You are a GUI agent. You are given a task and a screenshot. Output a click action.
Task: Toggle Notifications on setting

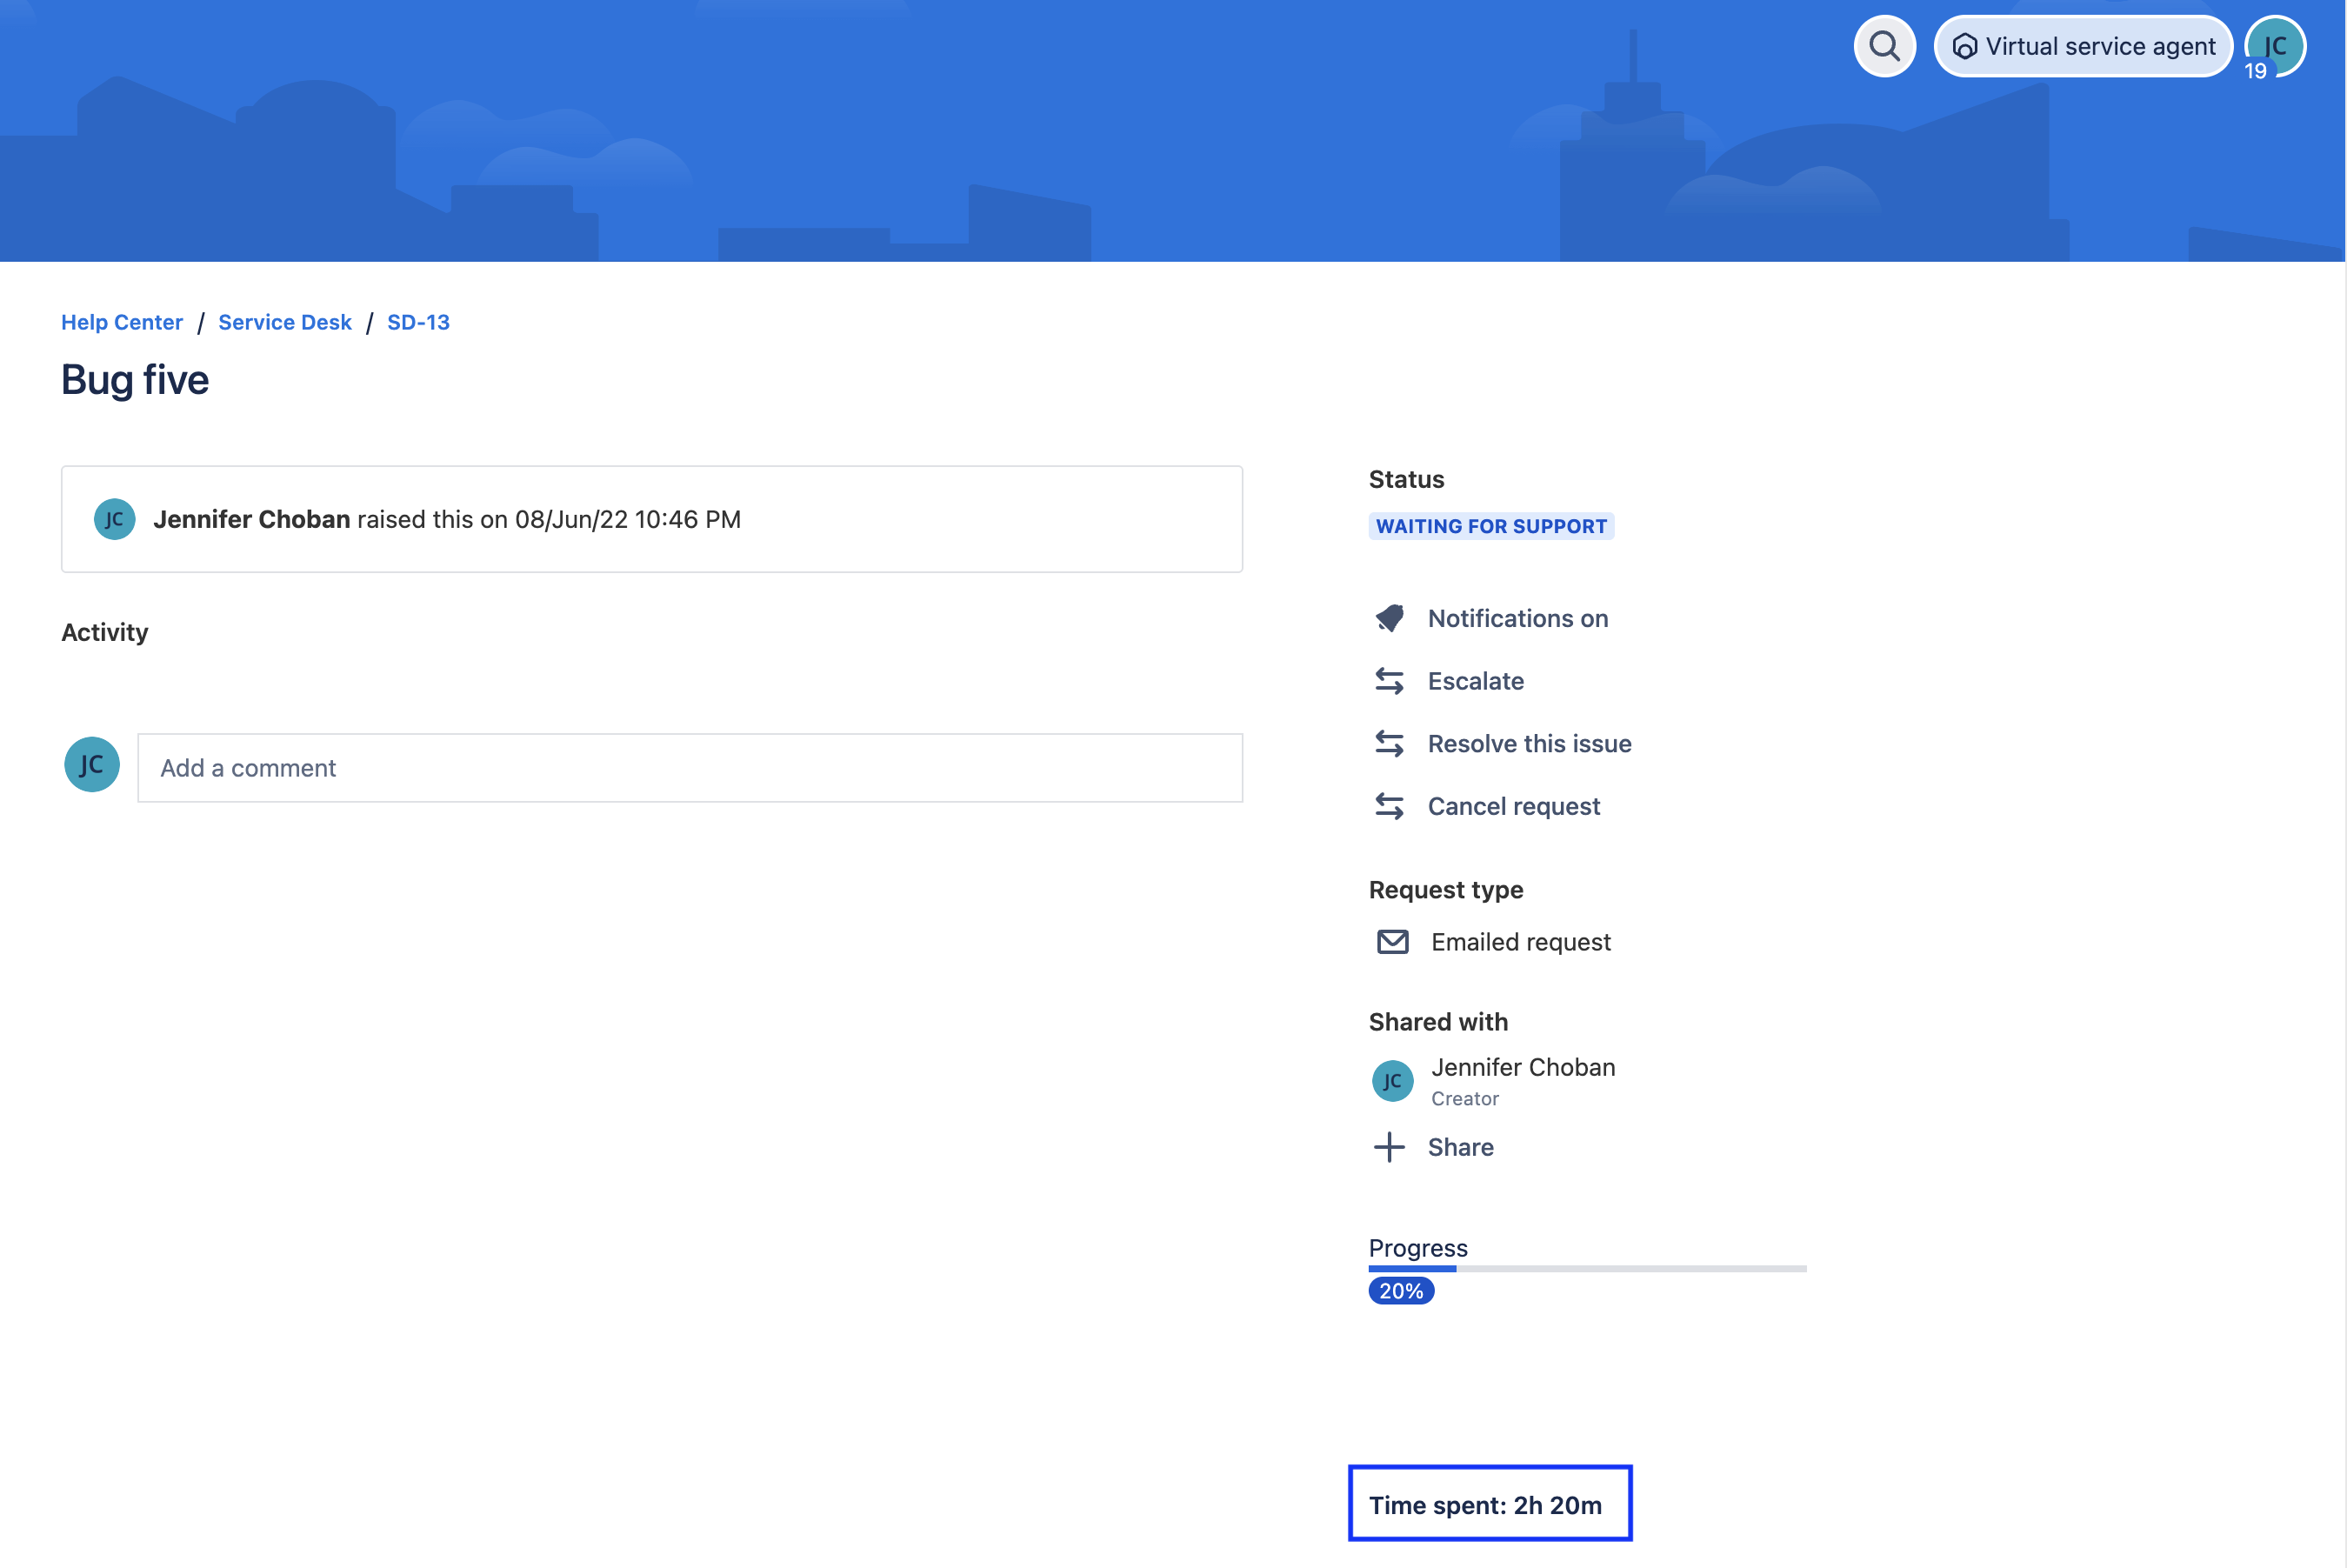(1517, 618)
